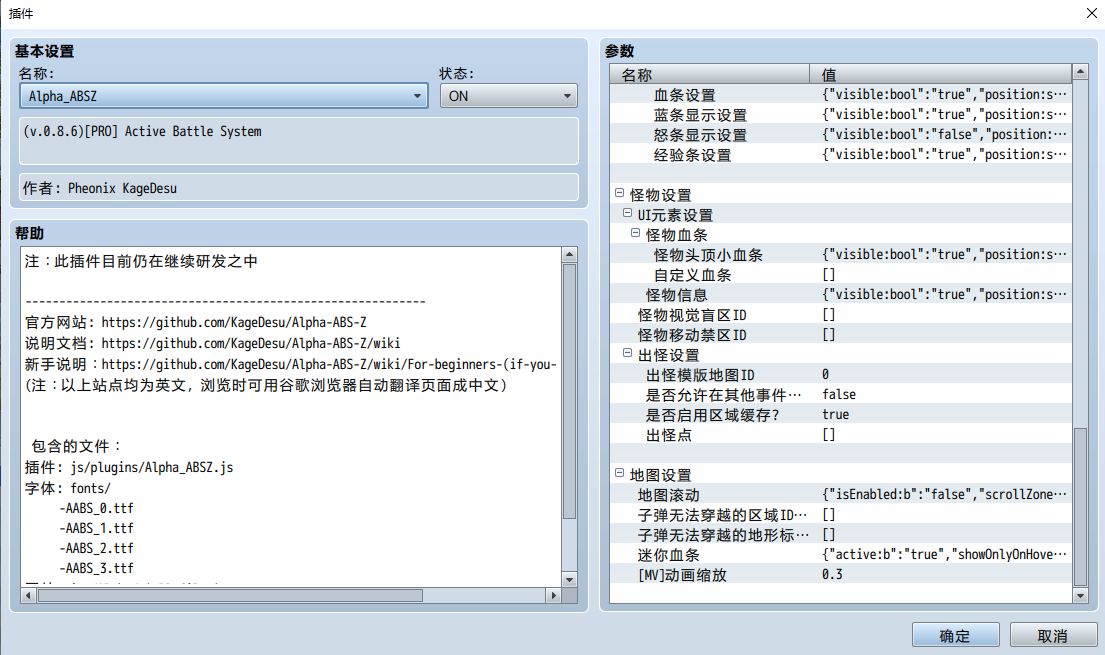Image resolution: width=1105 pixels, height=655 pixels.
Task: Select the 怒条显示设置 parameter
Action: (x=841, y=134)
